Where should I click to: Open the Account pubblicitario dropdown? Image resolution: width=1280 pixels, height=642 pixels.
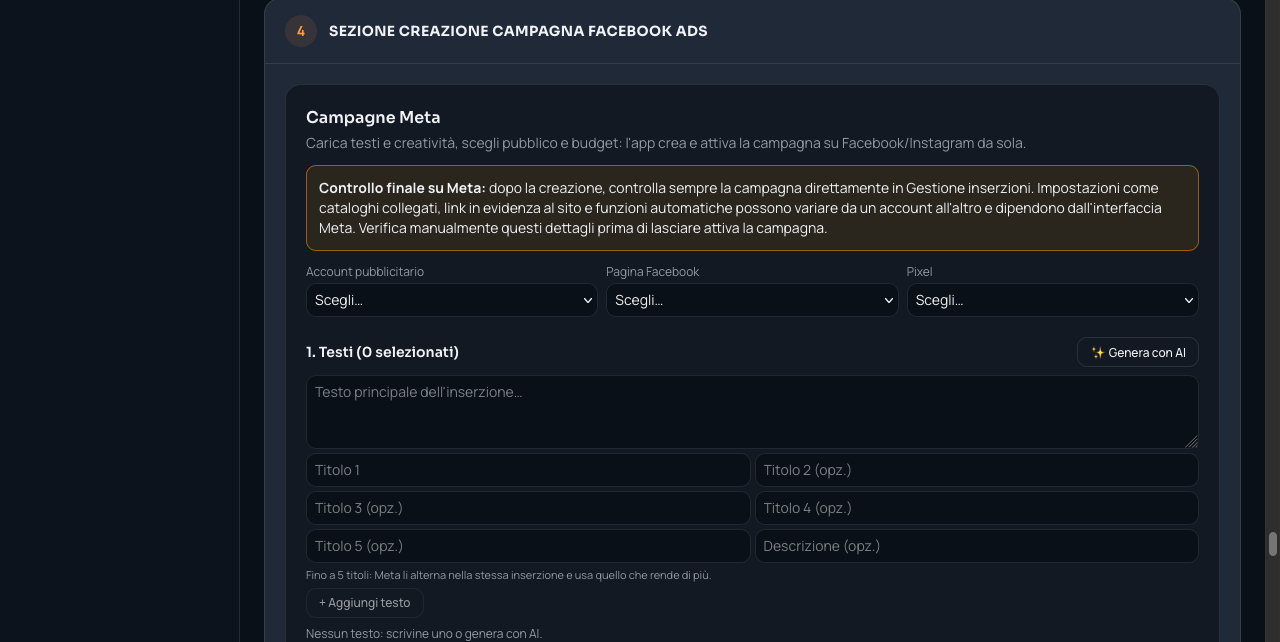tap(451, 300)
